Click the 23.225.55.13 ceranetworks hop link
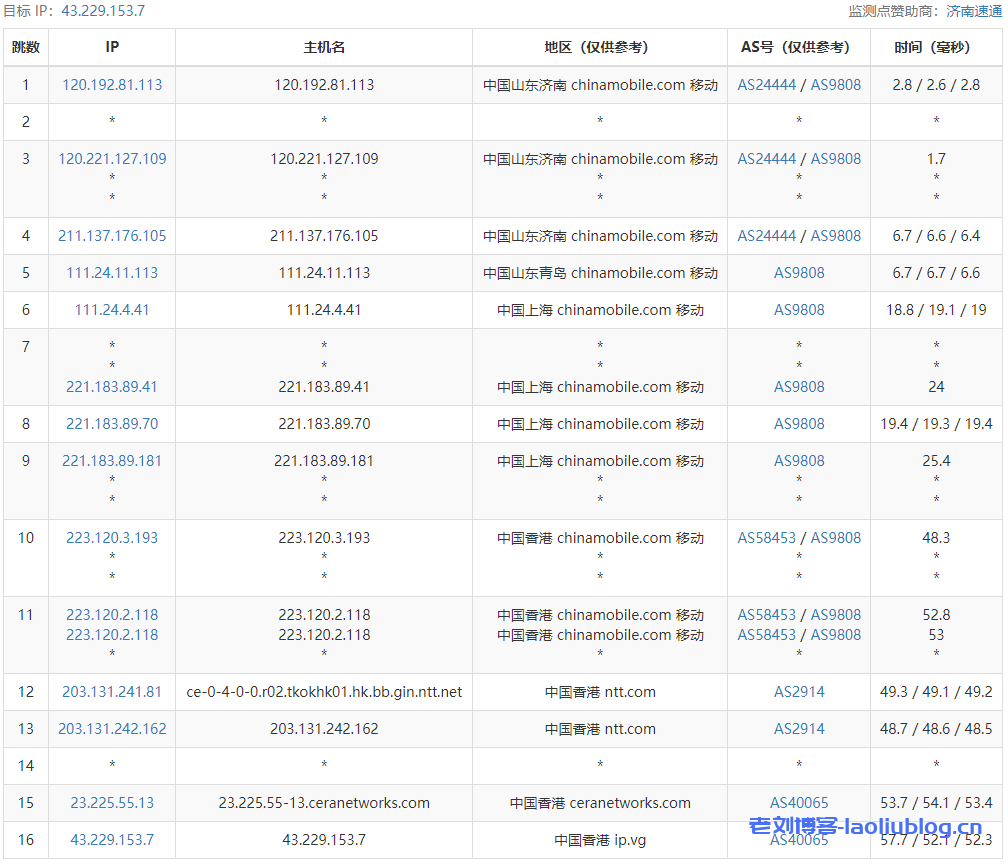 [110, 802]
